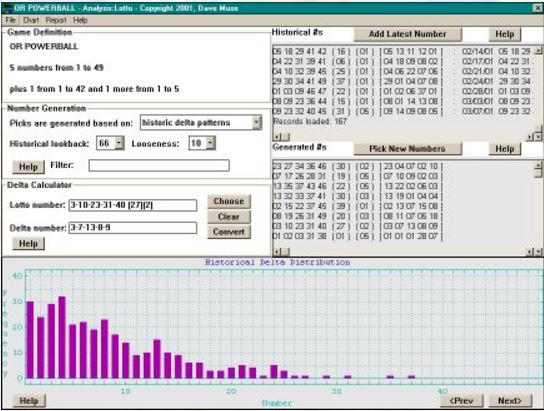Click the Filter input field

pos(159,165)
